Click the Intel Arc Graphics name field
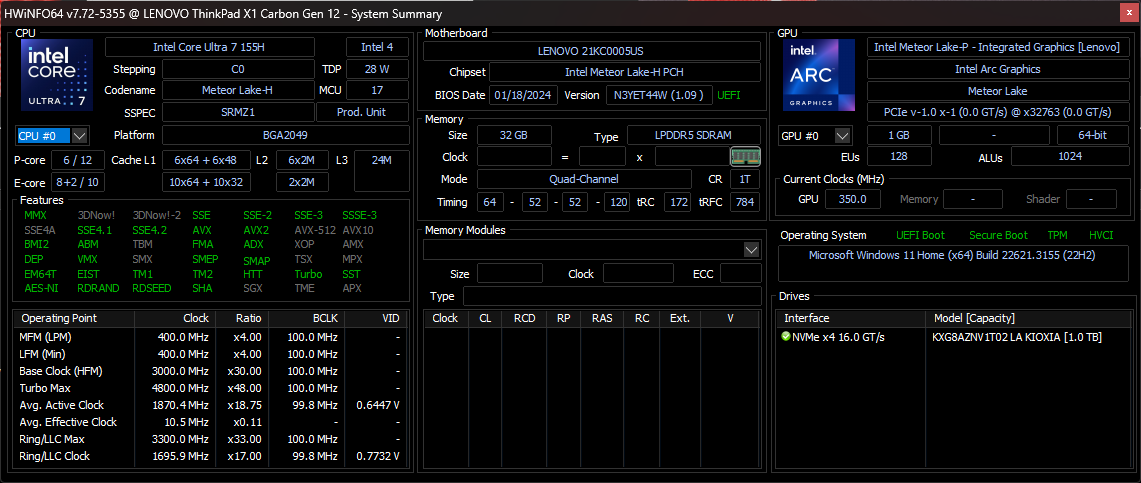 997,69
